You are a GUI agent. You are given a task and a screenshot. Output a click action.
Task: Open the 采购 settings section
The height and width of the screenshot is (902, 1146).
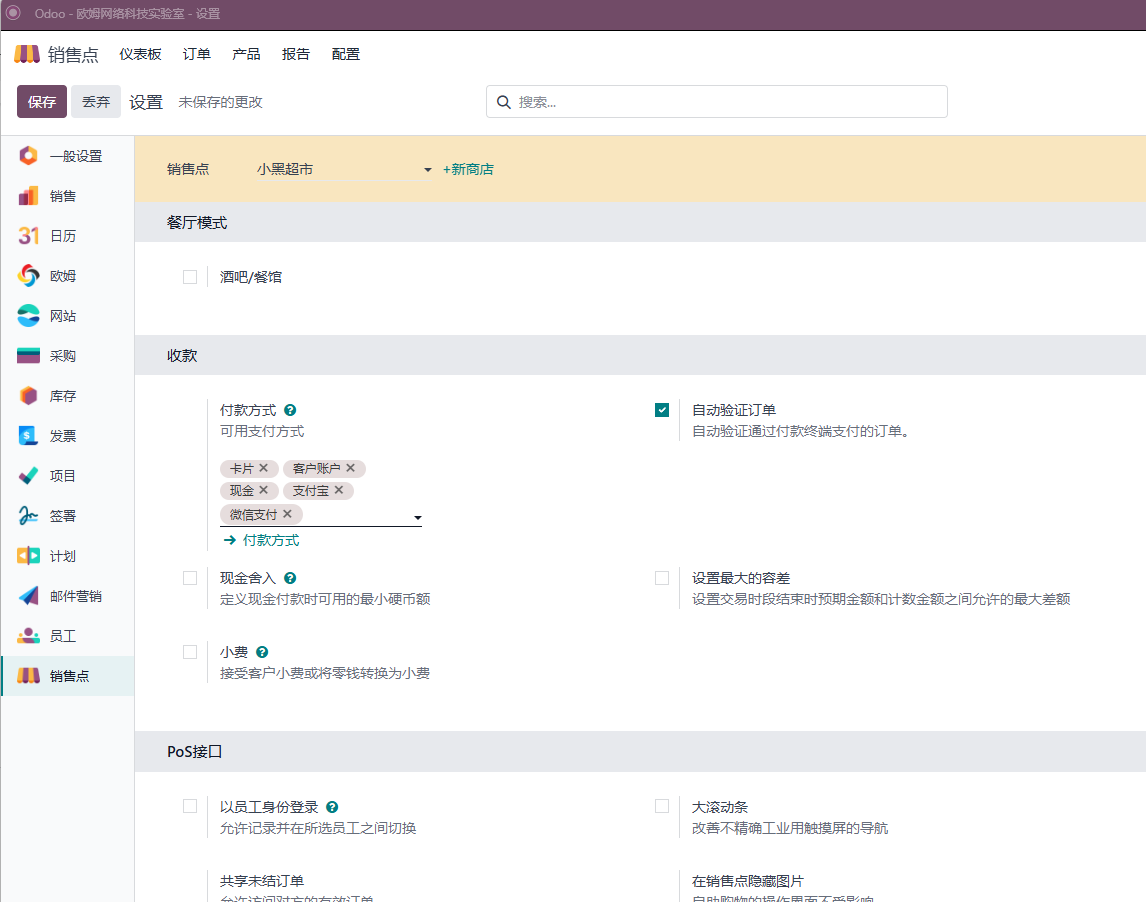click(67, 356)
